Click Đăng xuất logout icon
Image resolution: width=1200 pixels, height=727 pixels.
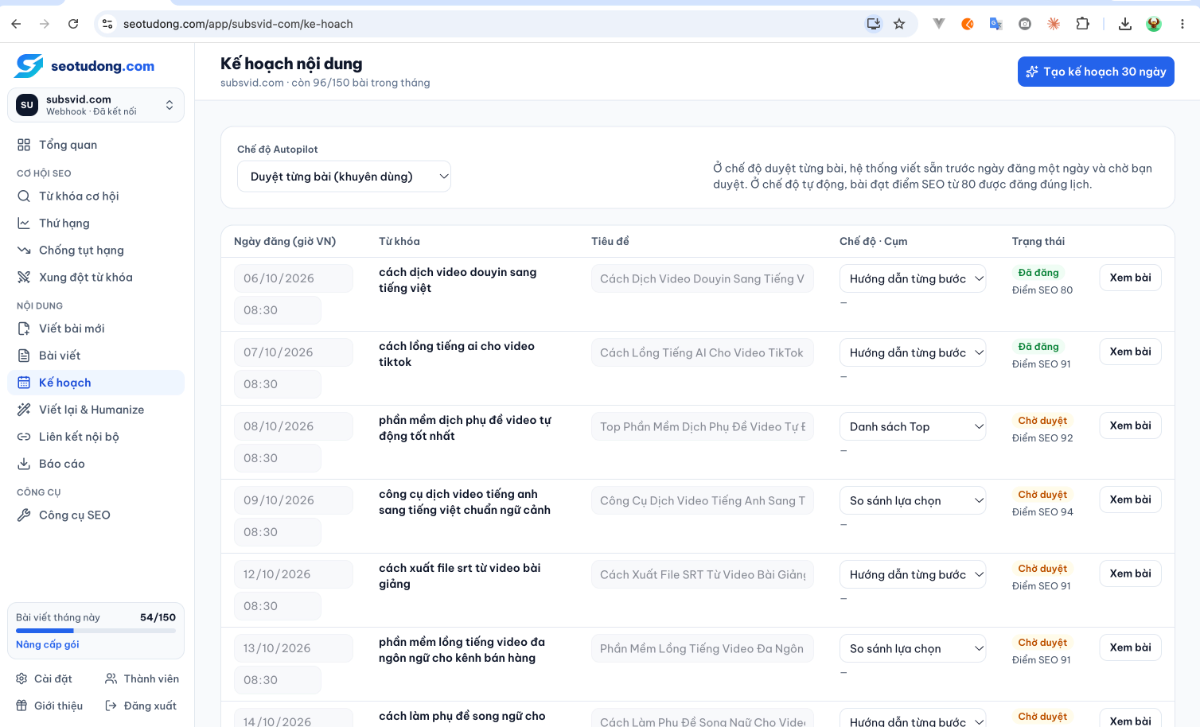point(112,706)
